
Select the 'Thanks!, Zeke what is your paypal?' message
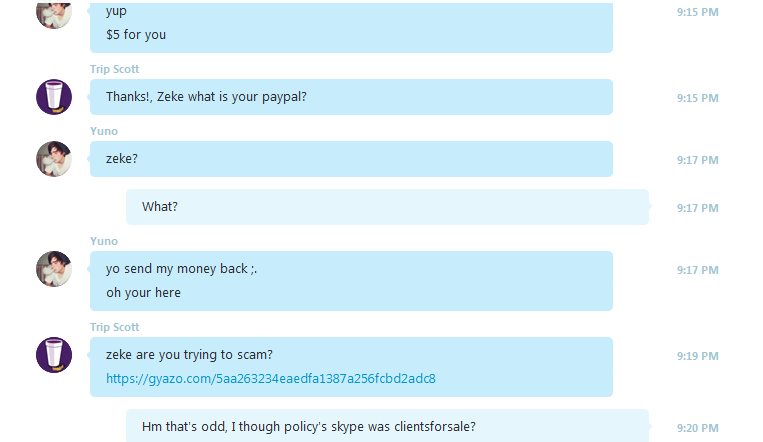tap(351, 97)
